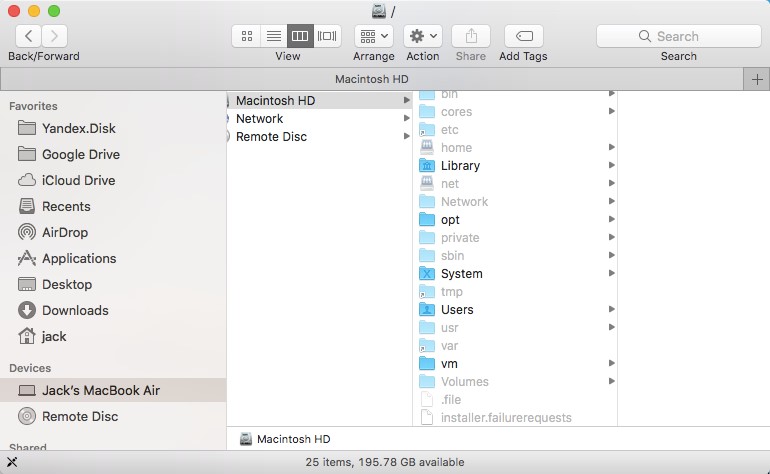Select Remote Disc under Devices

[x=80, y=416]
